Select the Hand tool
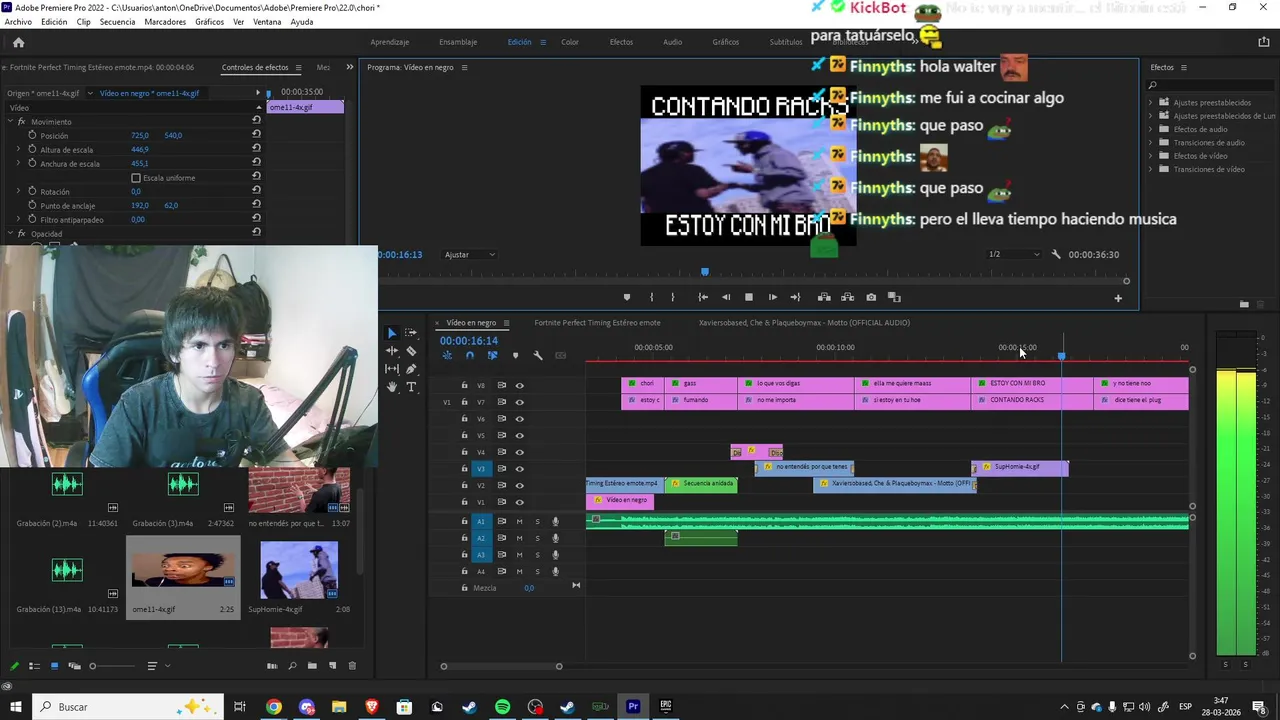This screenshot has height=720, width=1280. point(392,387)
